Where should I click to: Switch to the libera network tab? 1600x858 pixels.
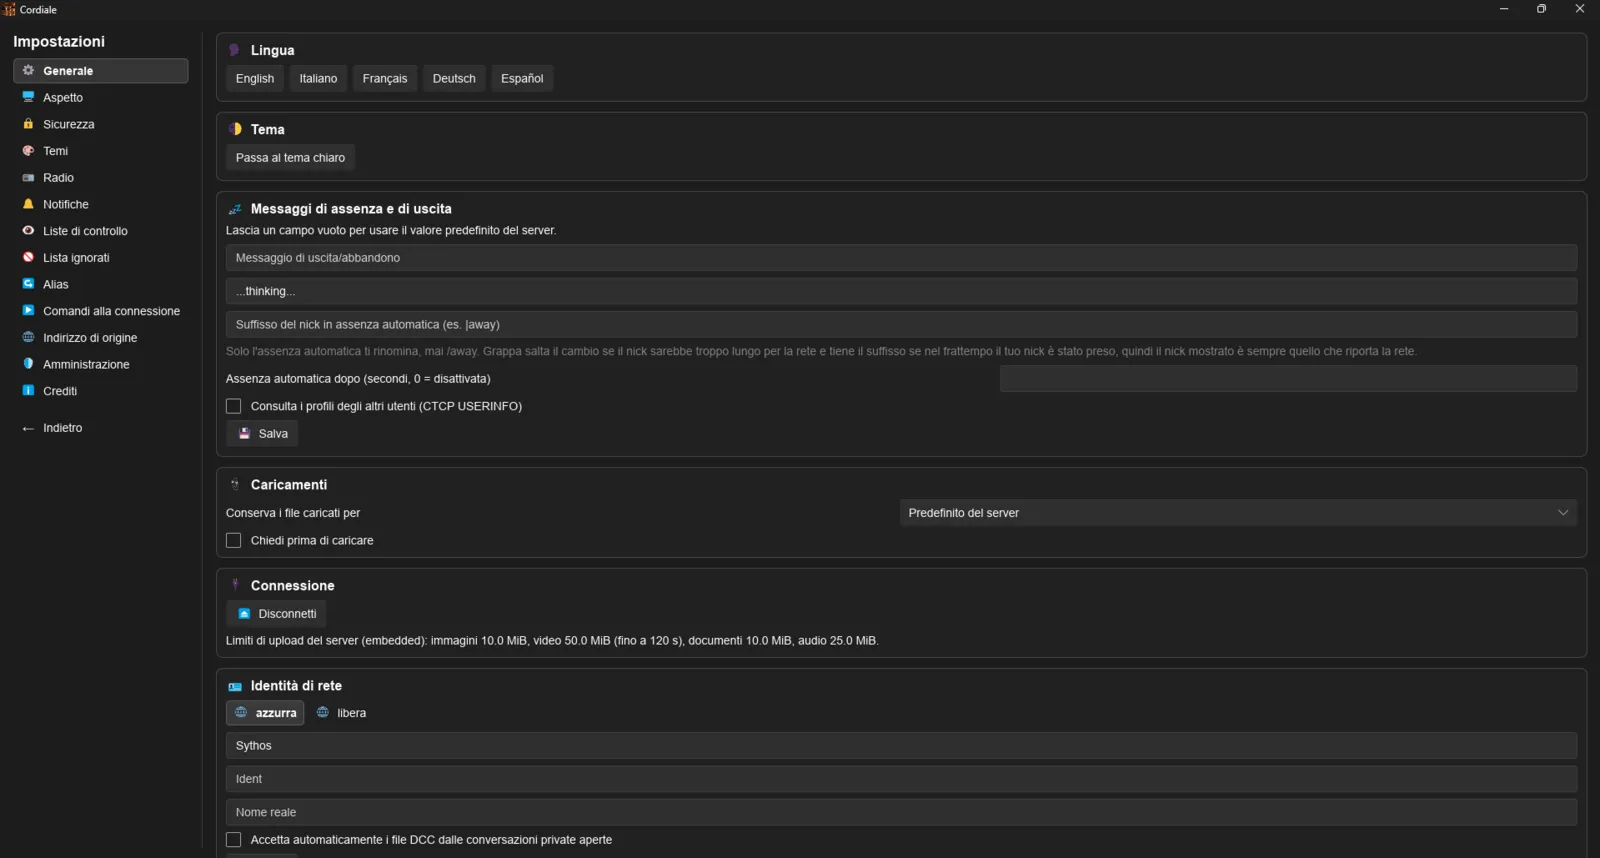click(341, 713)
